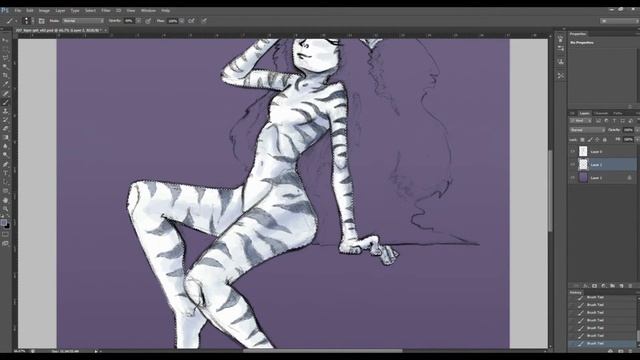The height and width of the screenshot is (360, 640).
Task: Select the Clone Stamp tool
Action: (x=5, y=111)
